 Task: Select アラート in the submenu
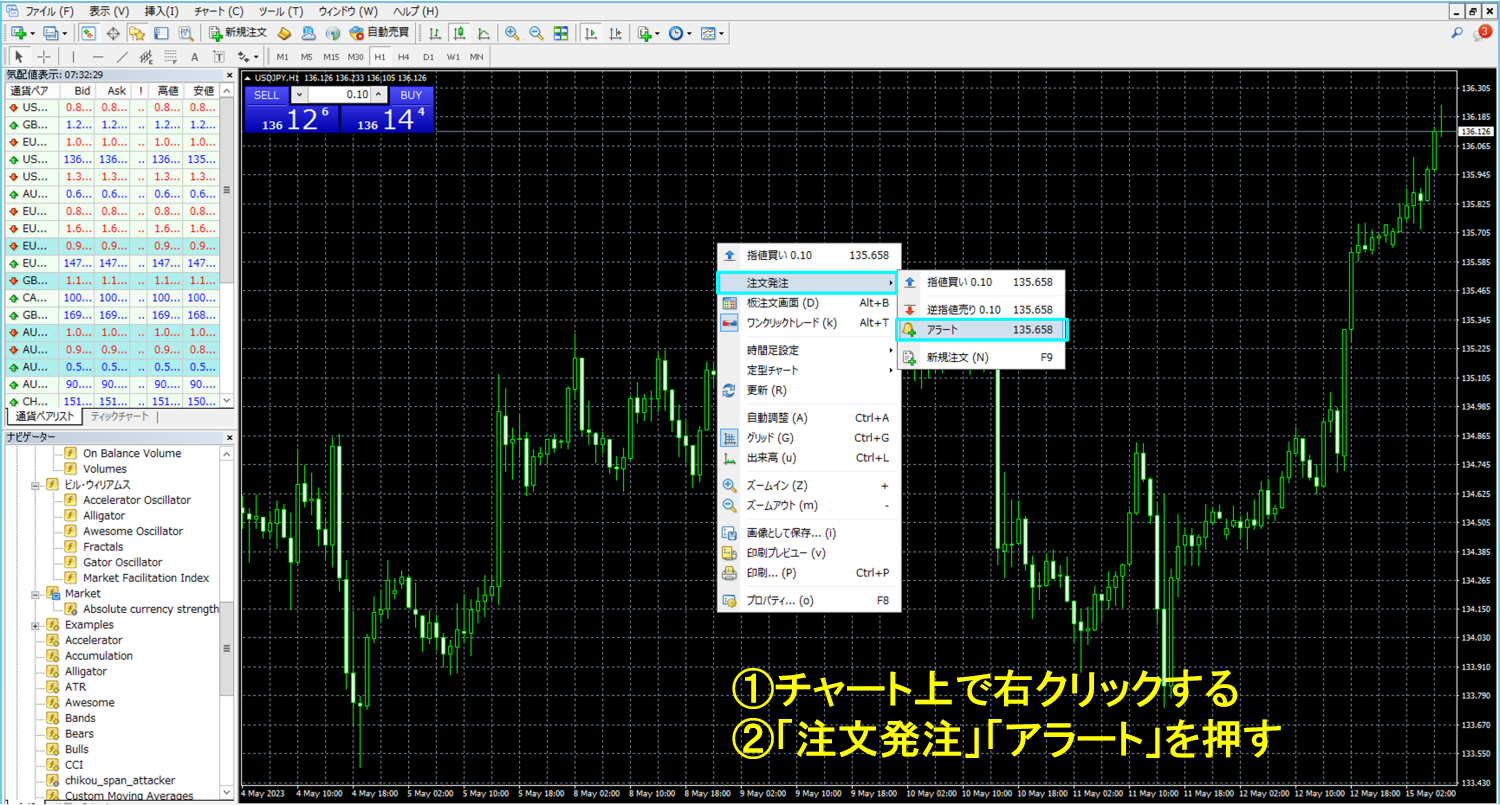coord(983,330)
